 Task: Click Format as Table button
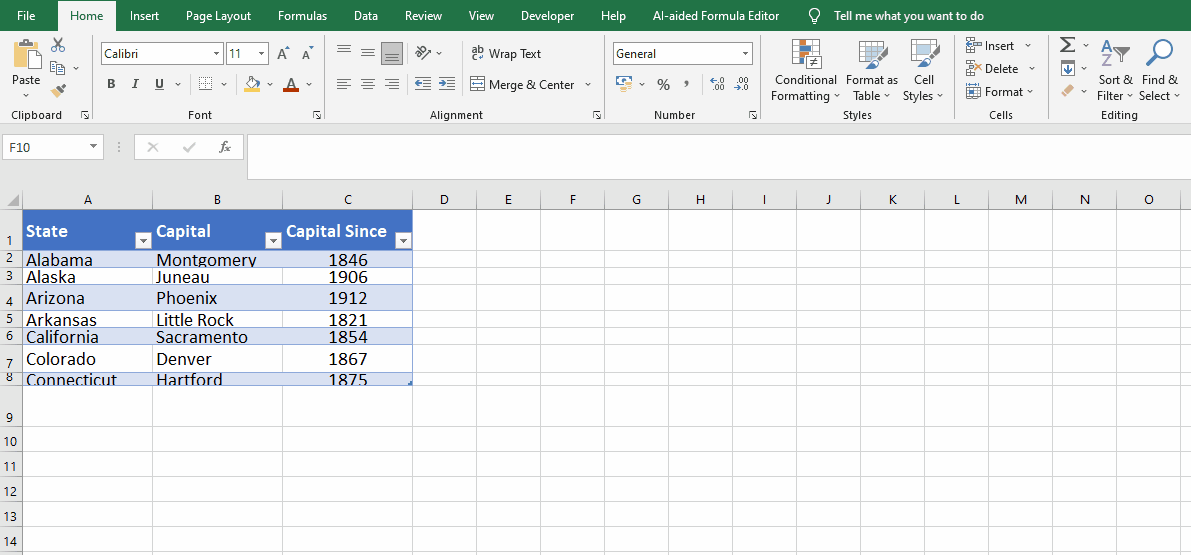pos(872,70)
